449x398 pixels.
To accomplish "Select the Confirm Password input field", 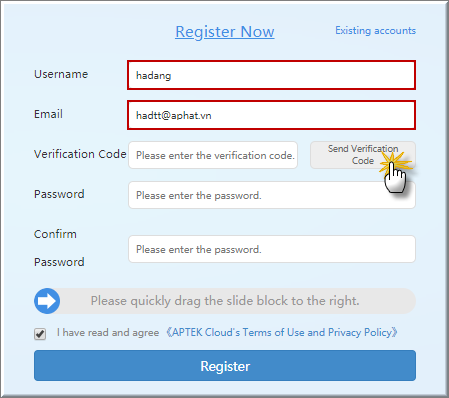I will (272, 249).
